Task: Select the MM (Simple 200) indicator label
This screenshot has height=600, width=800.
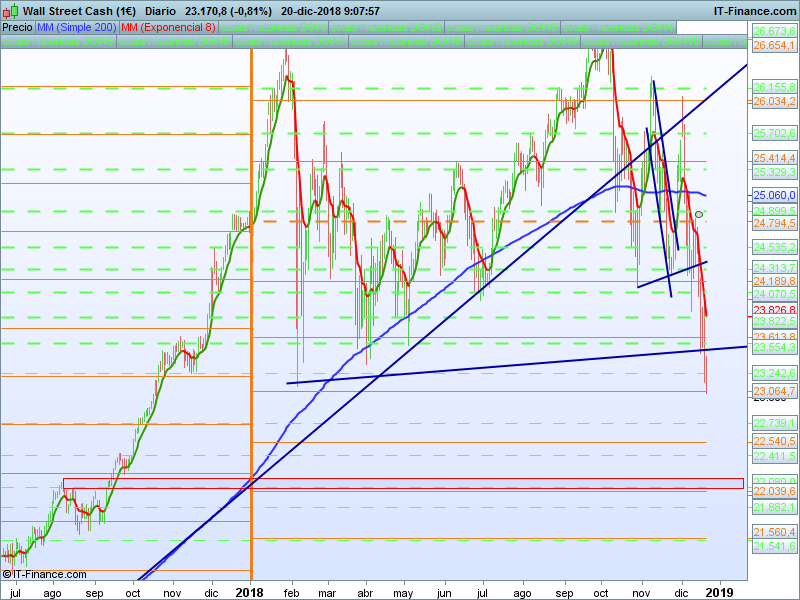Action: click(77, 27)
